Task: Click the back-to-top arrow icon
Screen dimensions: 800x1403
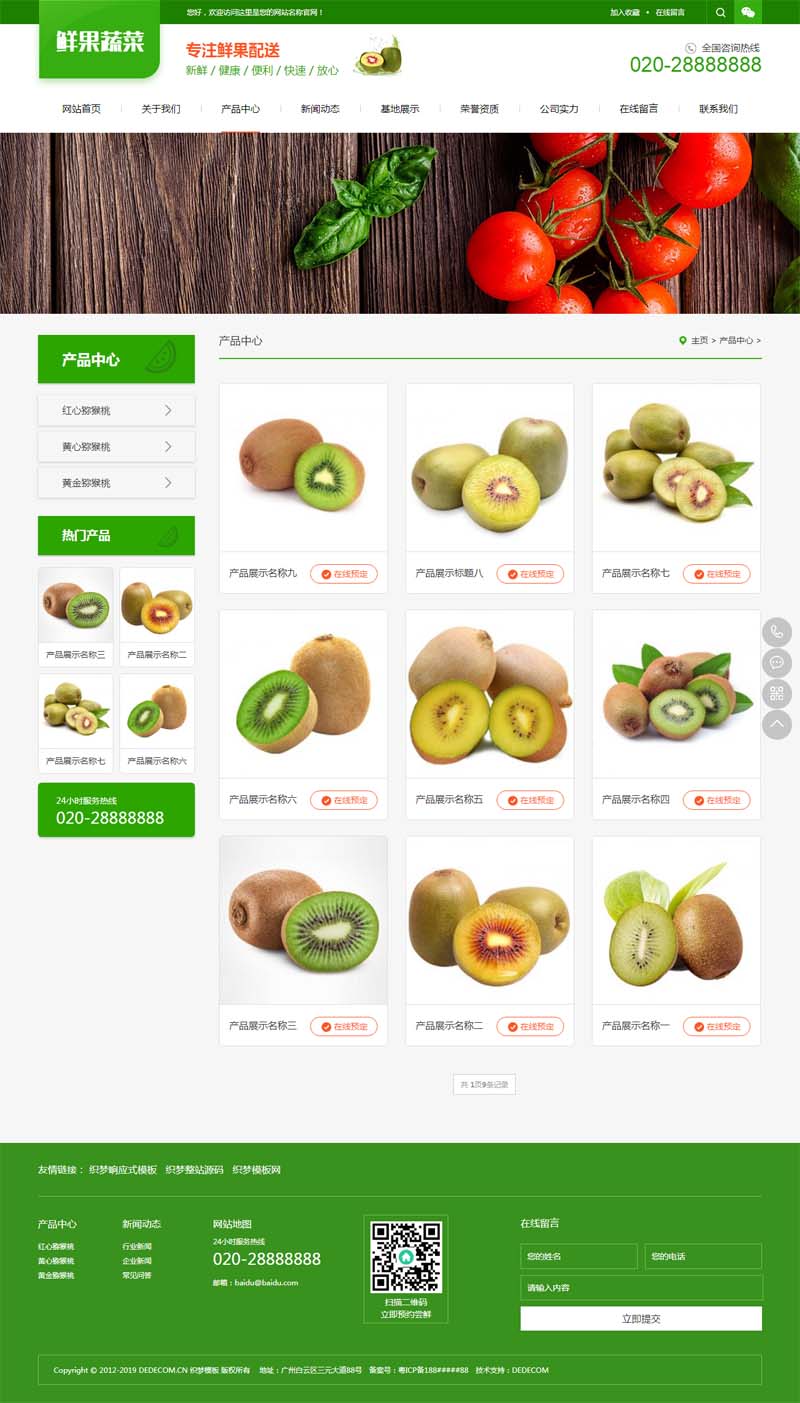Action: pos(777,725)
